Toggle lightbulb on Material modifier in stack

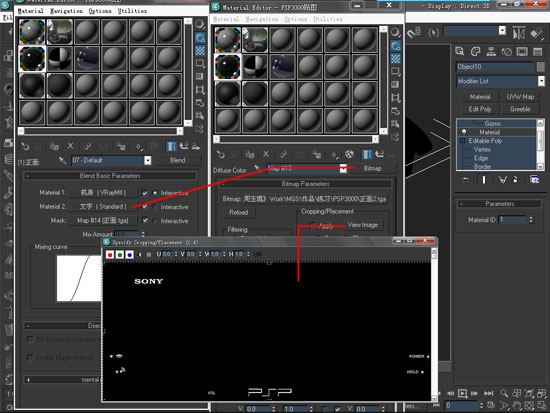464,132
